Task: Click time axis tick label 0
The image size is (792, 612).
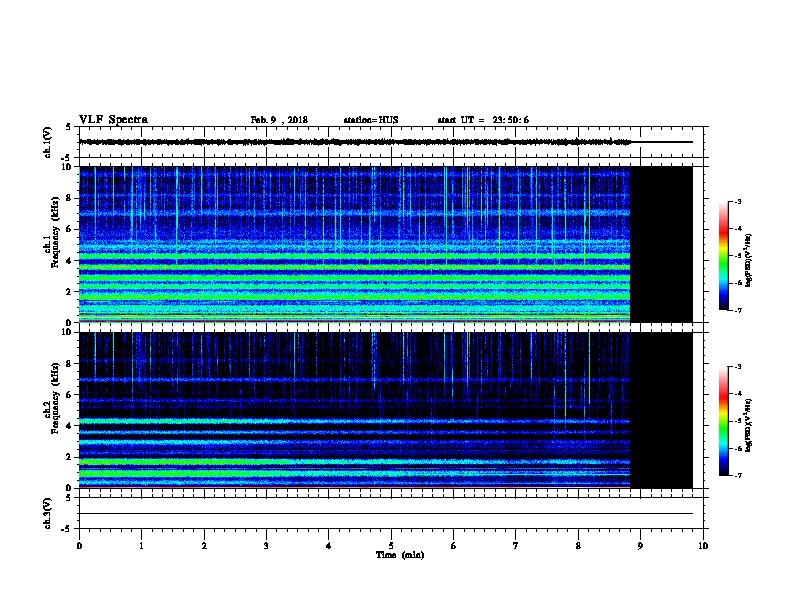Action: point(79,546)
